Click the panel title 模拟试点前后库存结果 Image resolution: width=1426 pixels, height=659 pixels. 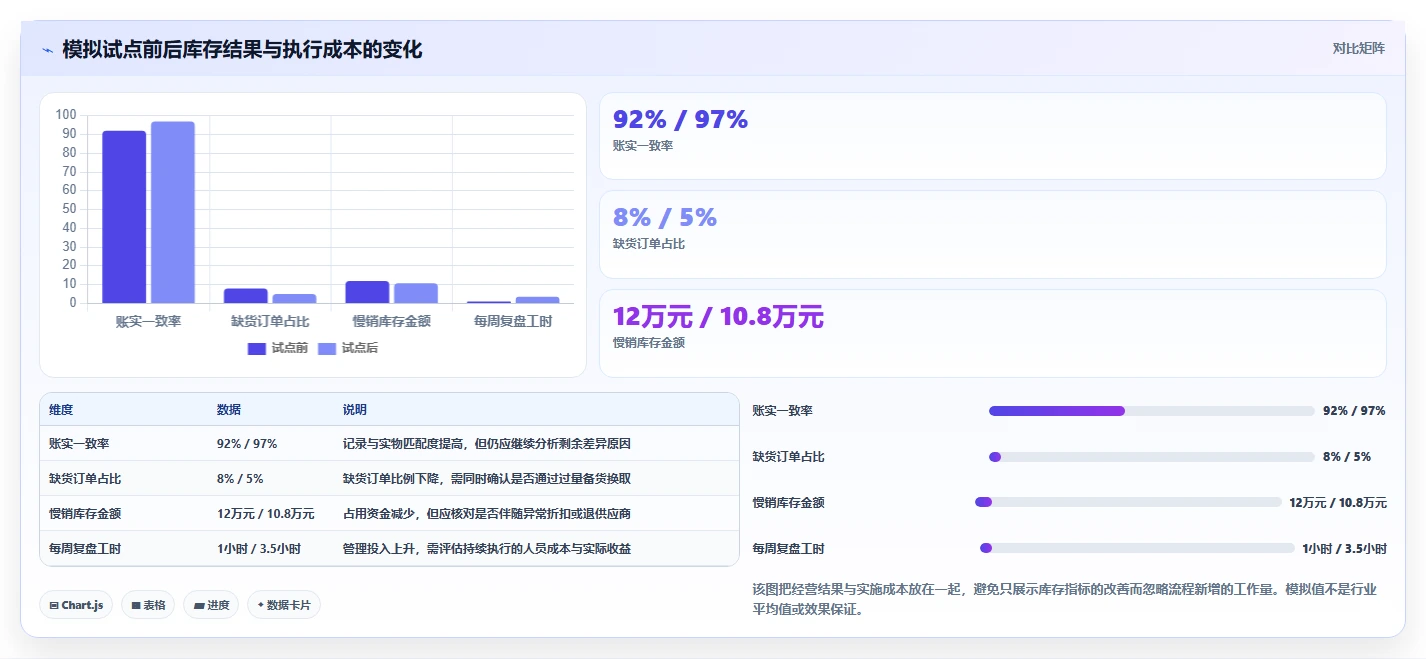tap(242, 50)
